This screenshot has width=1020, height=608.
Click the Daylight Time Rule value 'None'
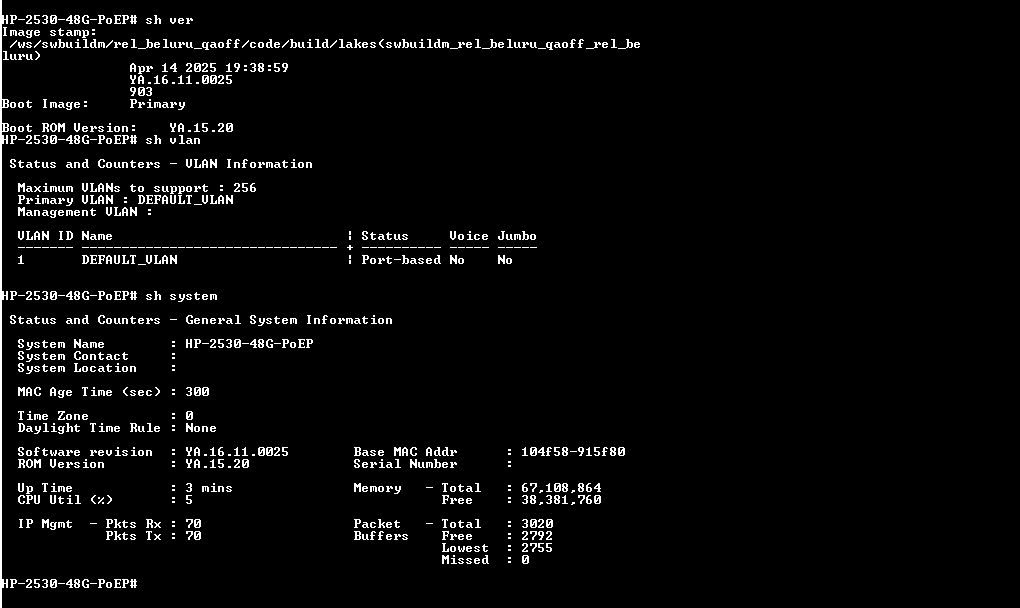pyautogui.click(x=201, y=428)
